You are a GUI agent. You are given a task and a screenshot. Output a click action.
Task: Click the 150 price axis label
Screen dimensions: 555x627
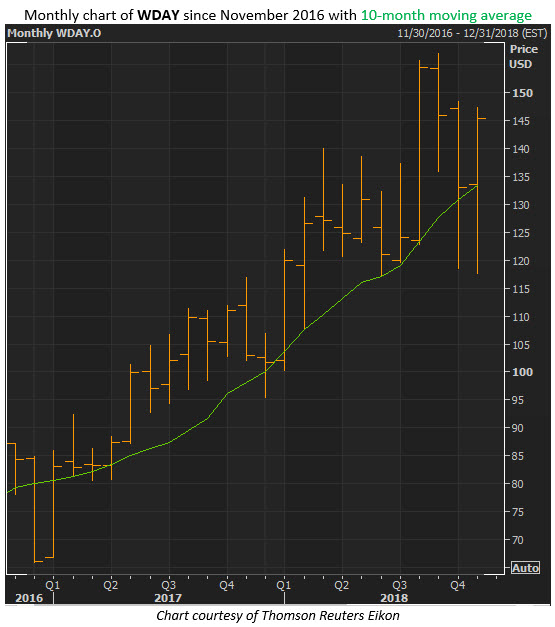(x=523, y=93)
